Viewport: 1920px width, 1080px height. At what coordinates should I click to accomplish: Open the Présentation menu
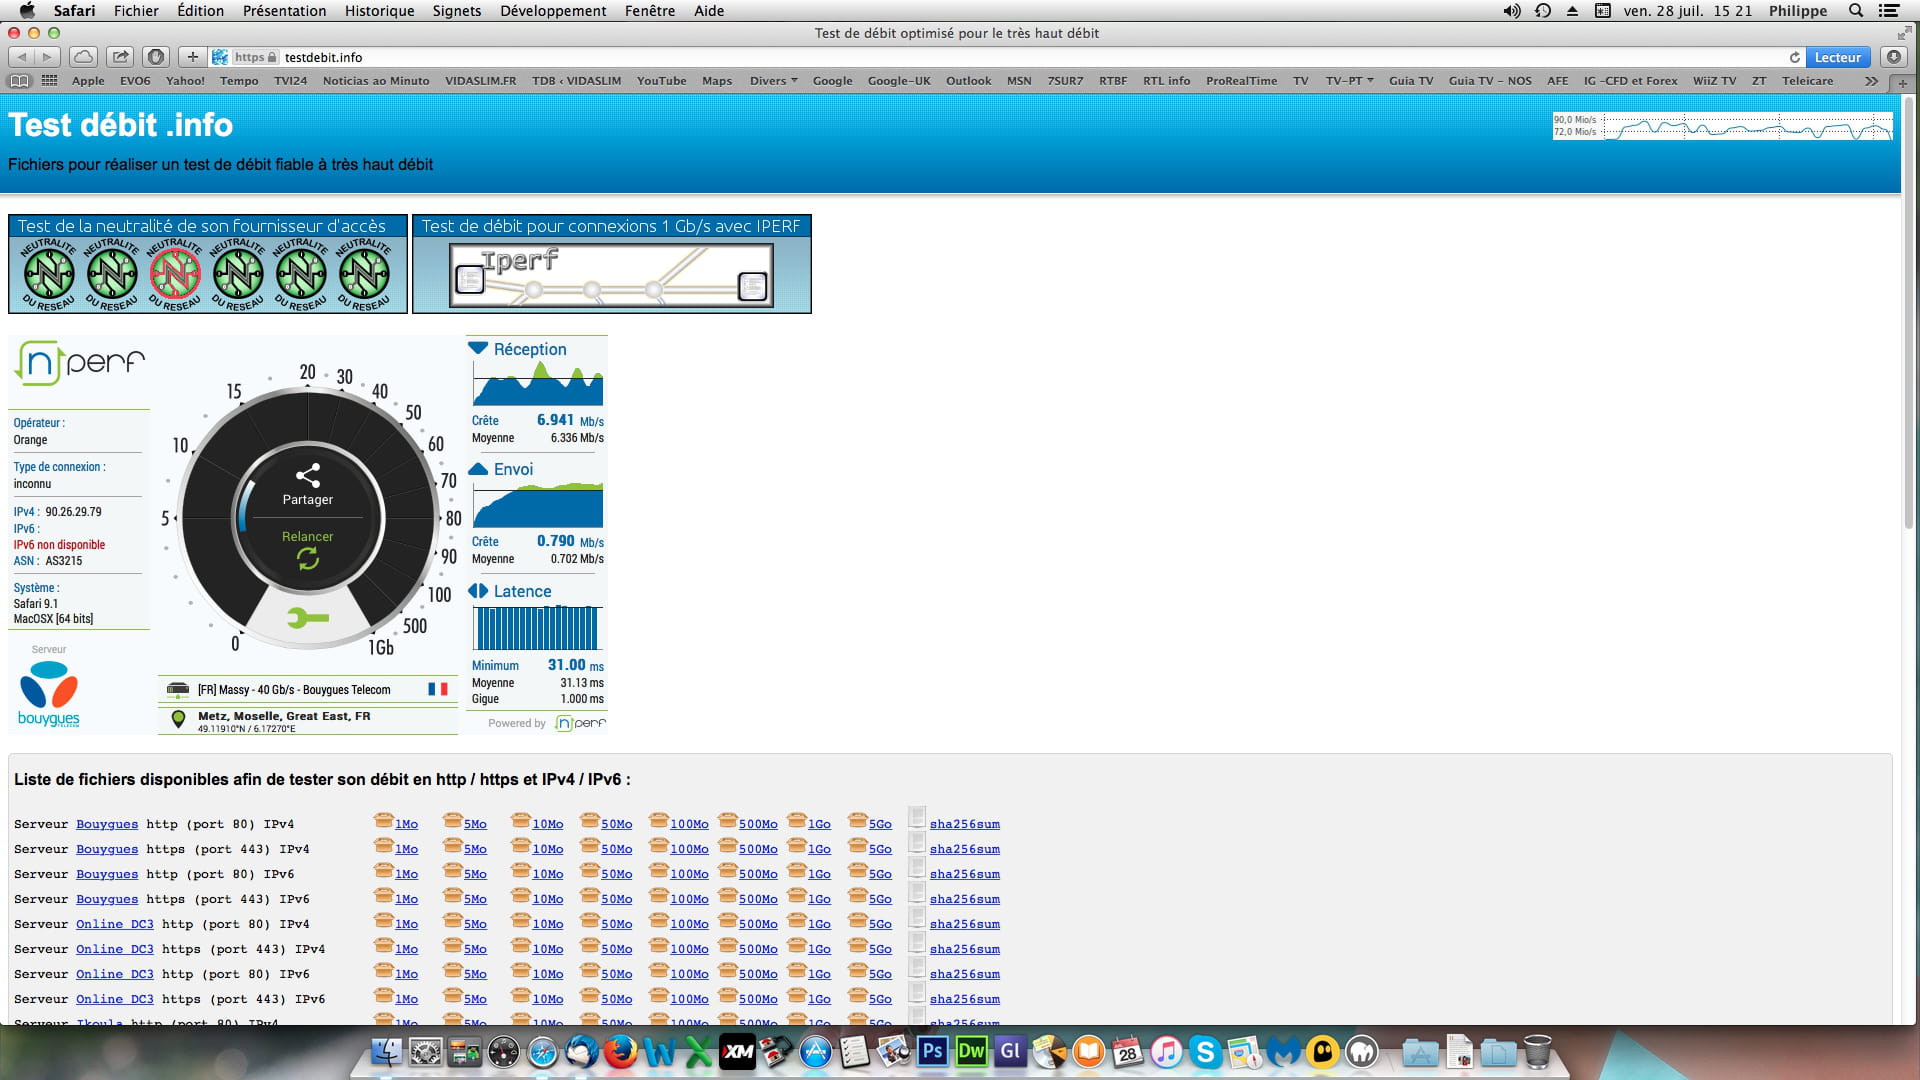click(285, 11)
